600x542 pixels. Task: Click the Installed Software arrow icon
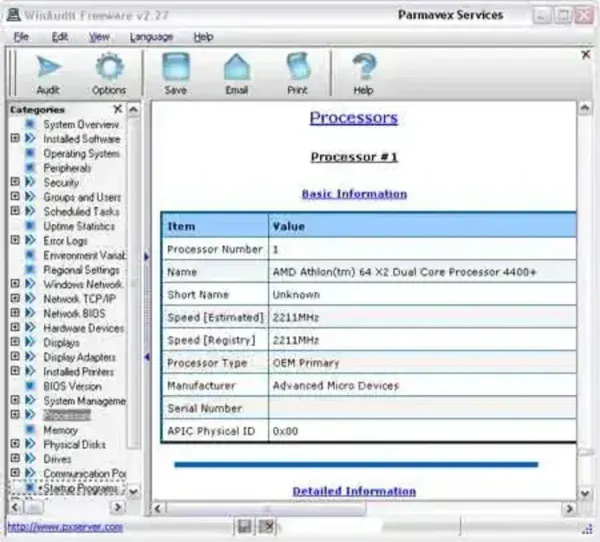click(x=30, y=139)
